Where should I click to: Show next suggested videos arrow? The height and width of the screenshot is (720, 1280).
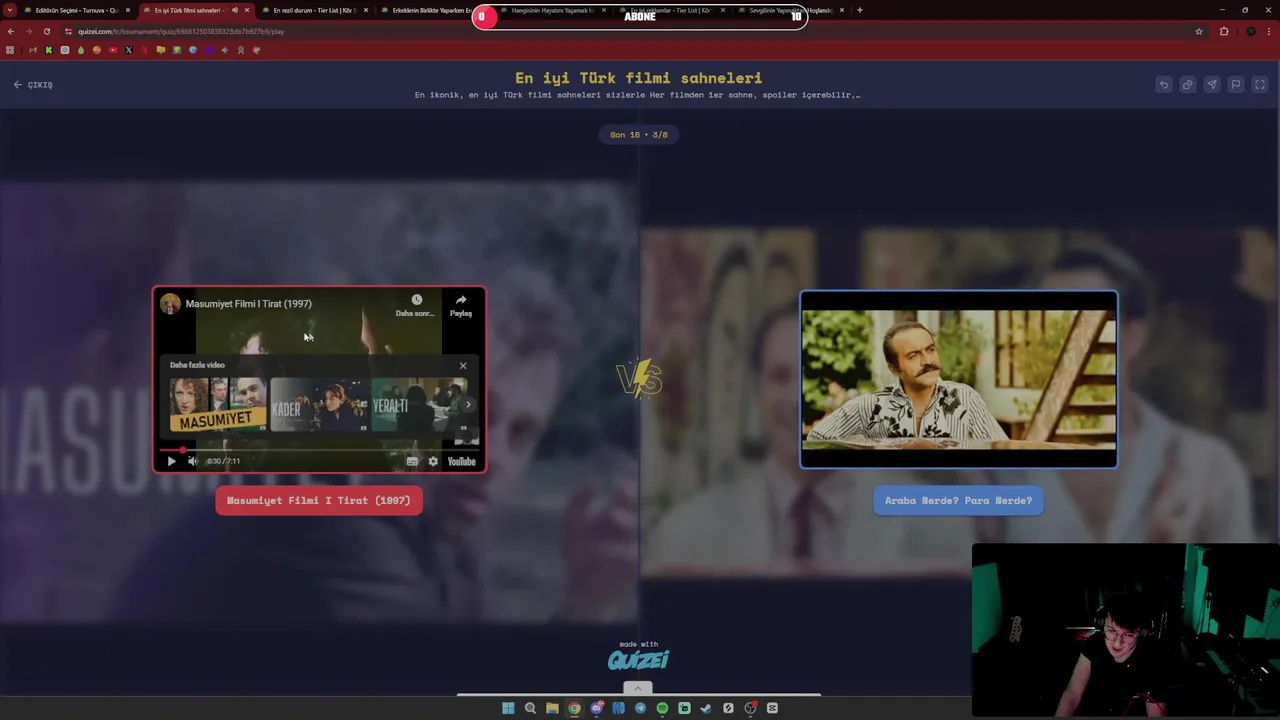coord(468,404)
